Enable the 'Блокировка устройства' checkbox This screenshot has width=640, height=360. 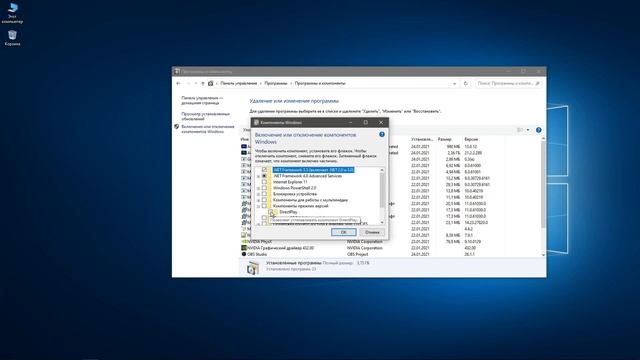[x=264, y=194]
